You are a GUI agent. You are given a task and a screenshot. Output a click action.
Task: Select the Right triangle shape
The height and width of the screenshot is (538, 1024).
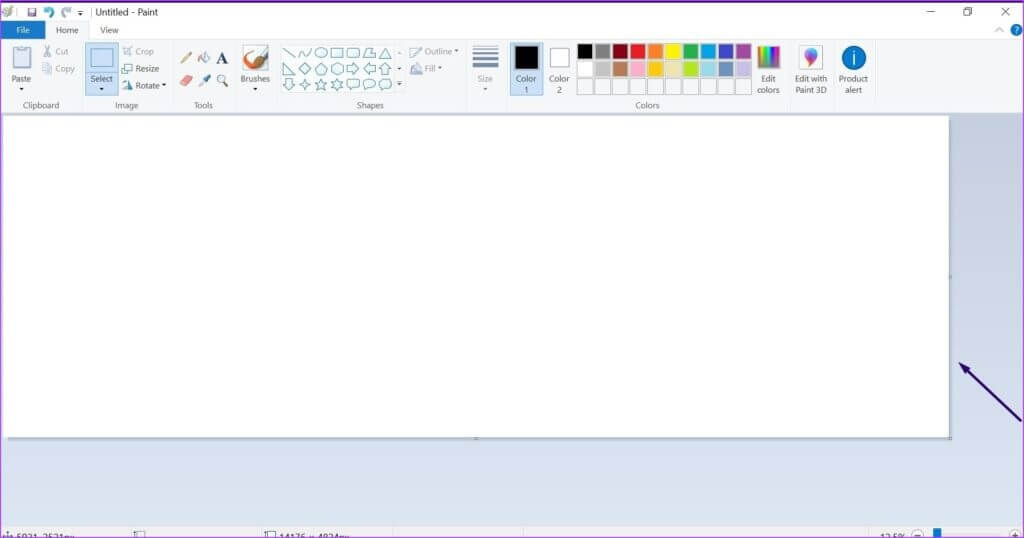coord(289,69)
